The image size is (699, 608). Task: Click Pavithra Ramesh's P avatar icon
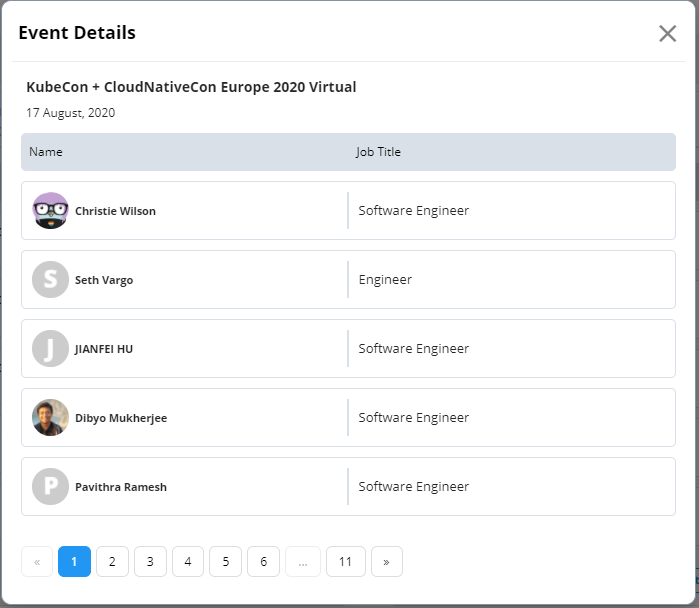coord(50,486)
